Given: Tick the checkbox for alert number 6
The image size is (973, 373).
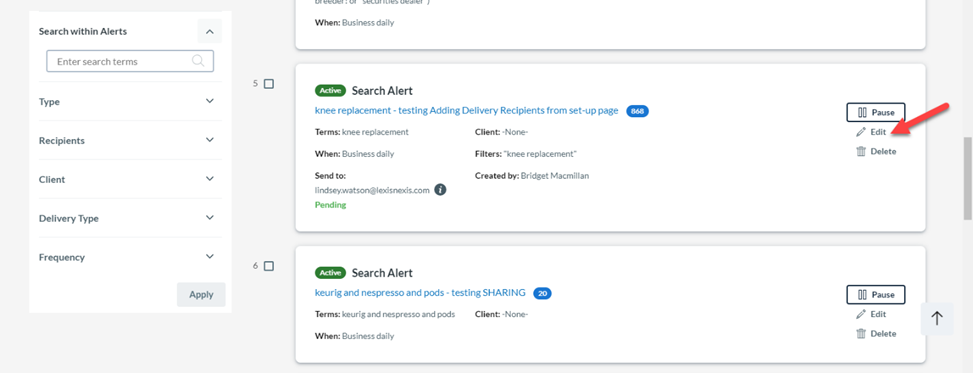Looking at the screenshot, I should [269, 266].
